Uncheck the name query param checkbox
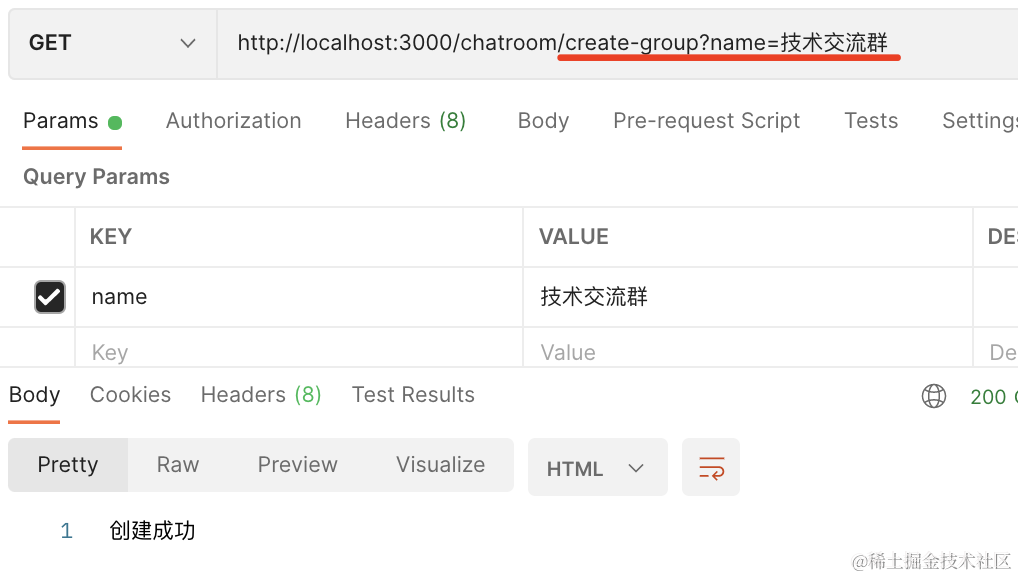 click(x=50, y=297)
